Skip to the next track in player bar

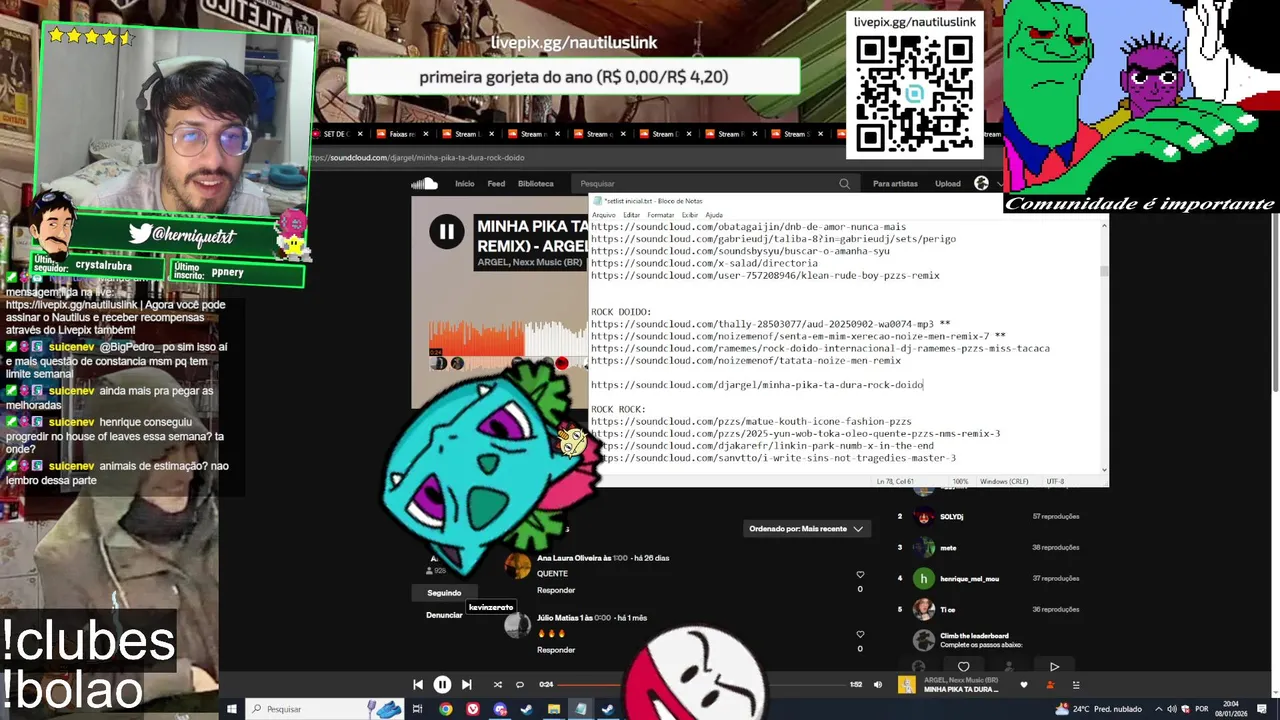tap(466, 685)
